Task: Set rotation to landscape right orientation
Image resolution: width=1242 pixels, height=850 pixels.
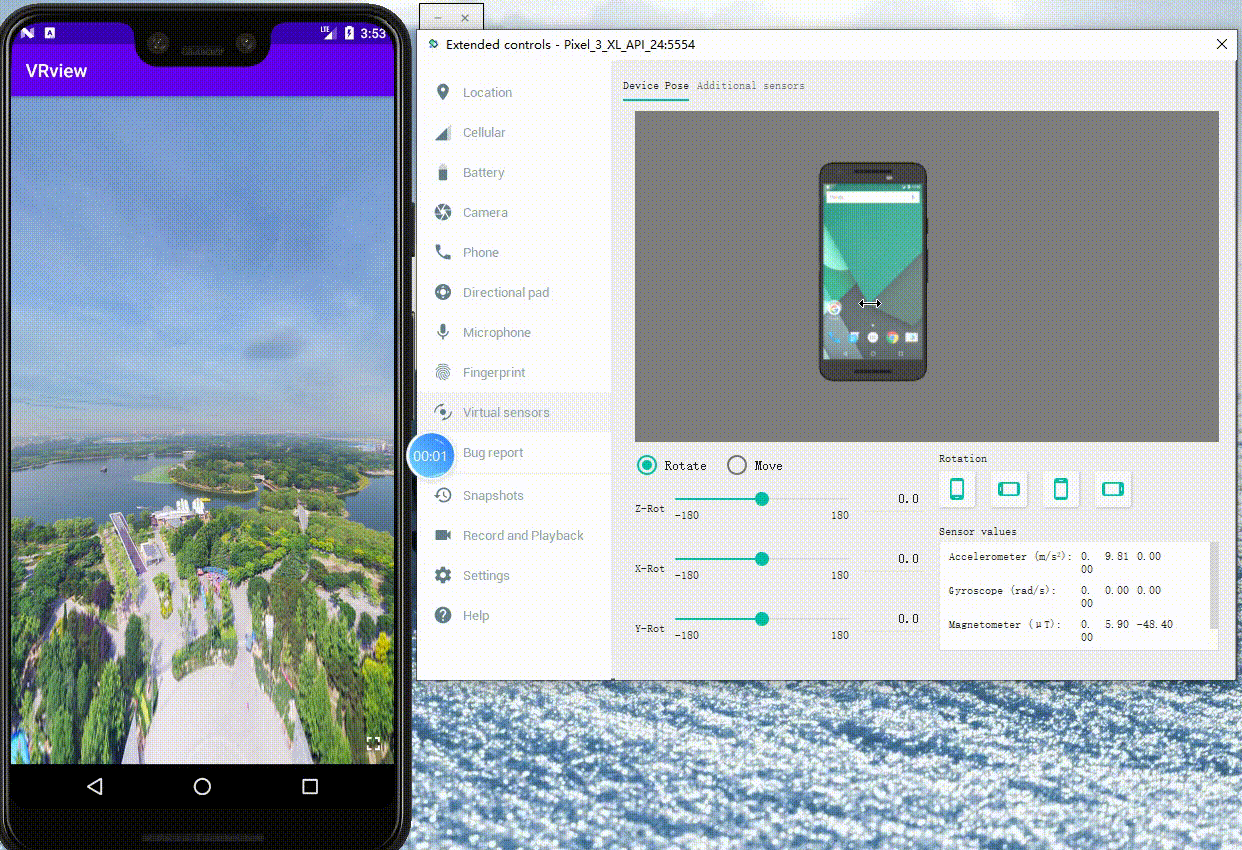Action: [1113, 489]
